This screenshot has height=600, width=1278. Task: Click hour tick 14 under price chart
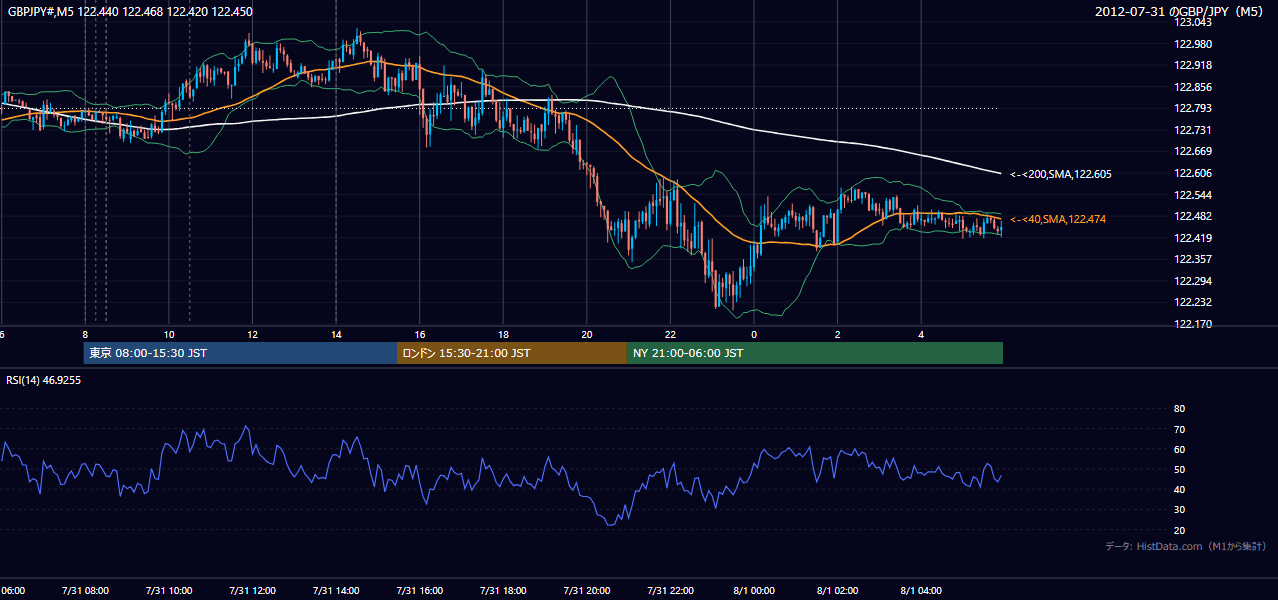point(336,335)
